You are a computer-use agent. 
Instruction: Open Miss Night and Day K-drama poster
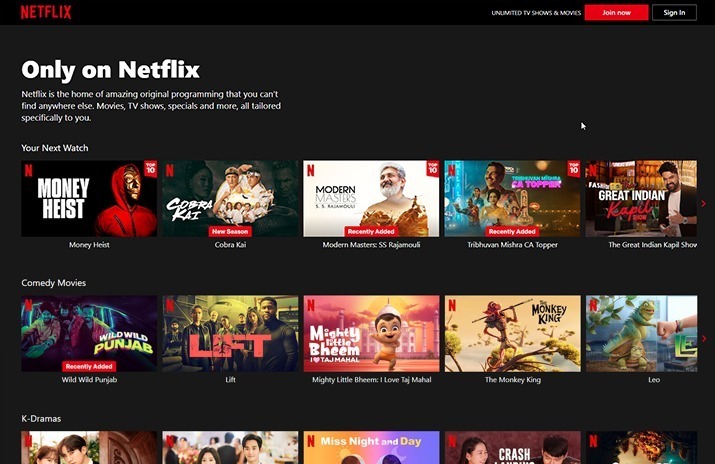371,448
